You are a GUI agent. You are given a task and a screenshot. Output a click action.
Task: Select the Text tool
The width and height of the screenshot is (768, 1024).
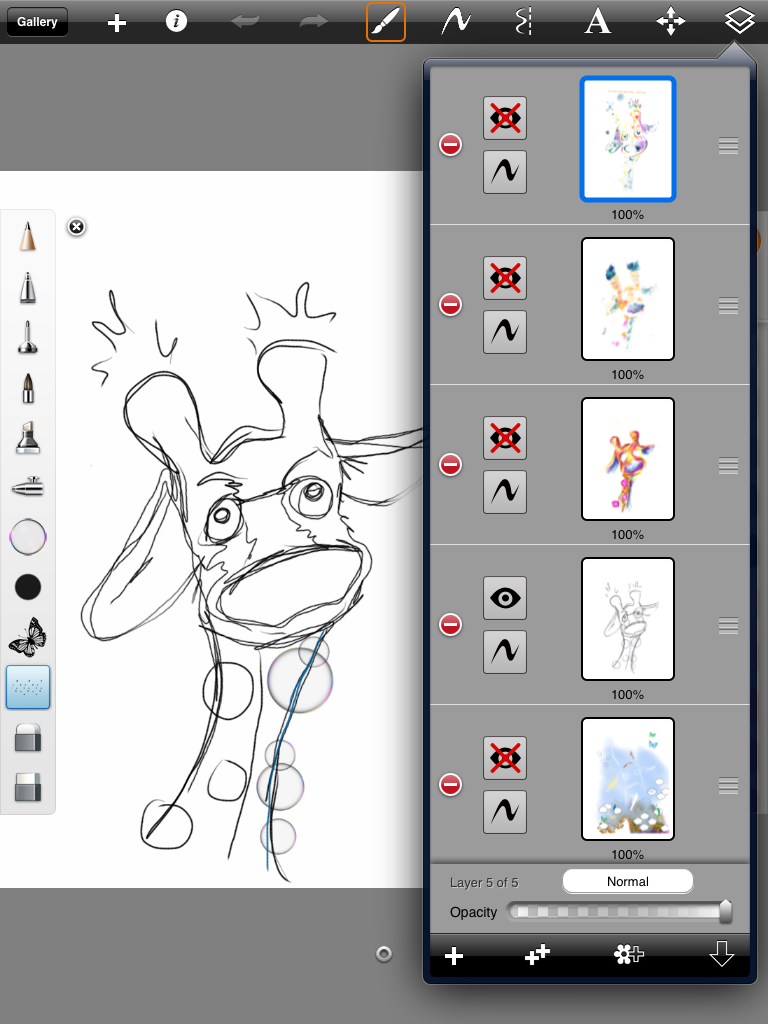pyautogui.click(x=597, y=22)
